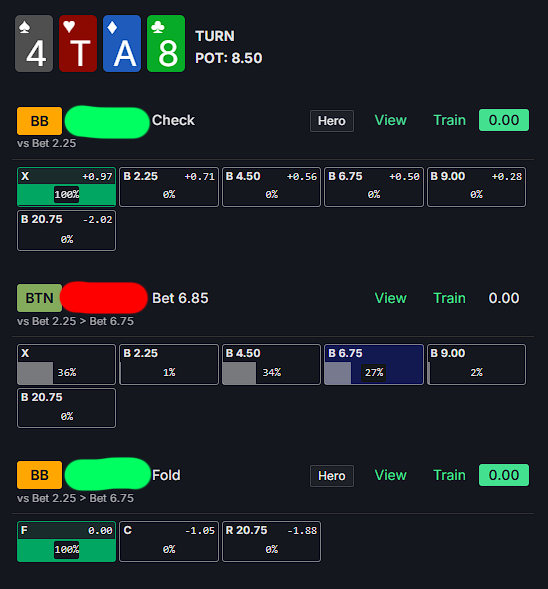
Task: Click the BB position badge beside Fold
Action: click(39, 475)
